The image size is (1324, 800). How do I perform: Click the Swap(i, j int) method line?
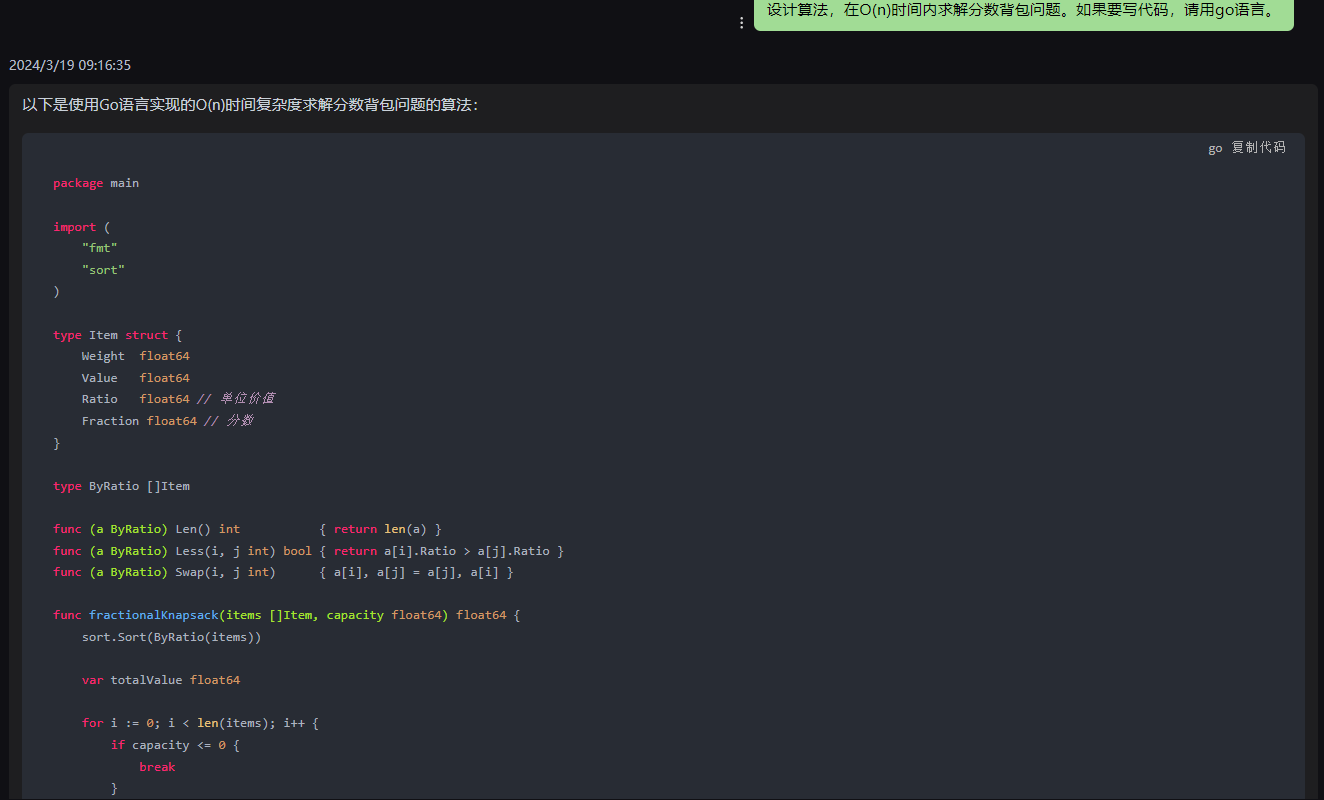pos(283,572)
